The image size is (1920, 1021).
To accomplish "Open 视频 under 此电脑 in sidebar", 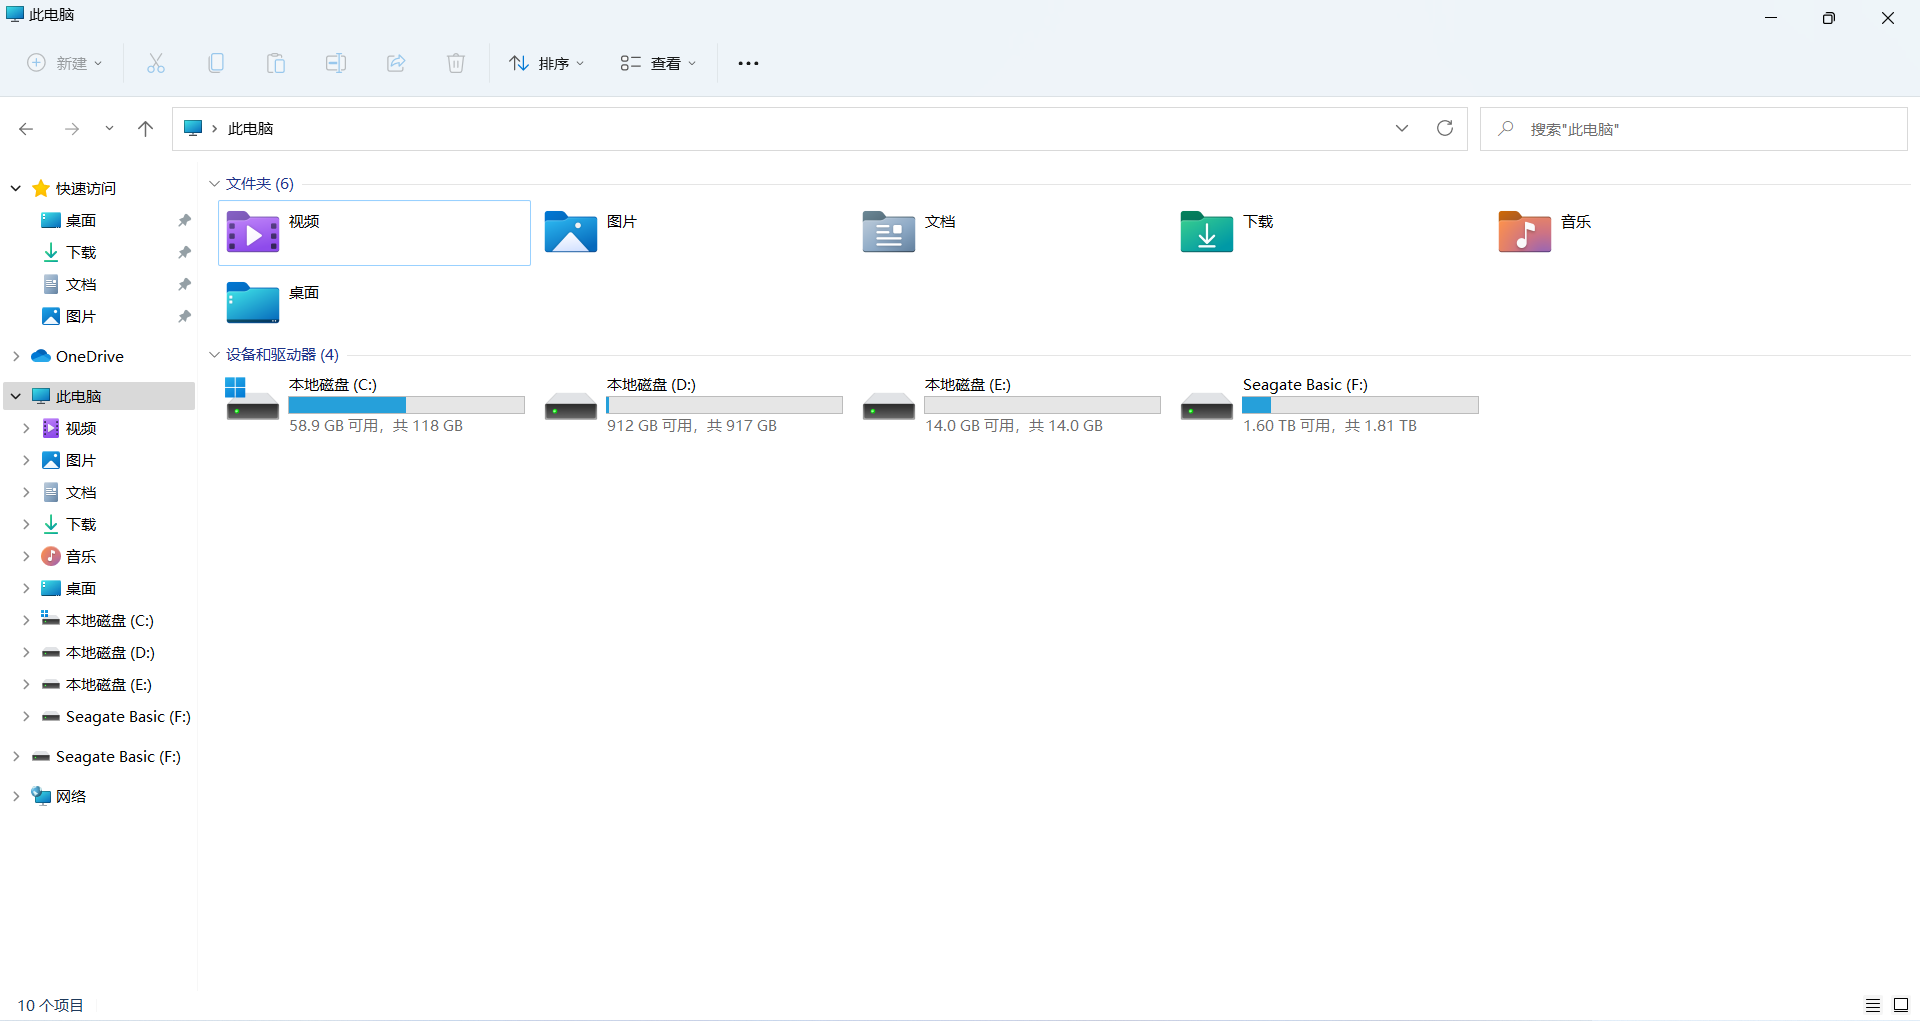I will pyautogui.click(x=81, y=428).
